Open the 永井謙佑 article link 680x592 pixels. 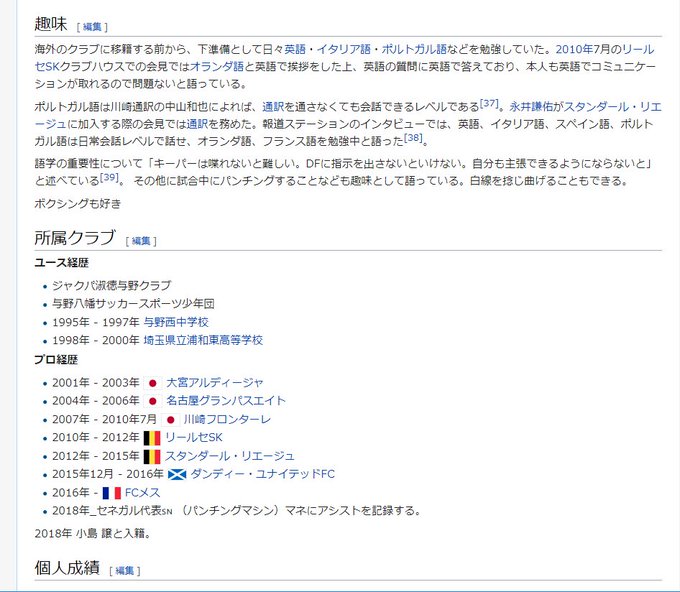point(531,107)
